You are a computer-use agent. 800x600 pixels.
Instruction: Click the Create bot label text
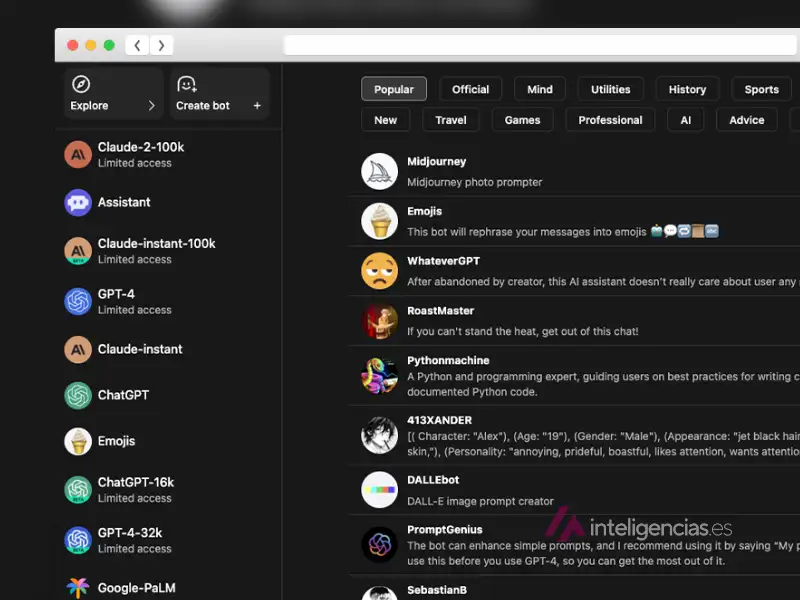pyautogui.click(x=203, y=106)
